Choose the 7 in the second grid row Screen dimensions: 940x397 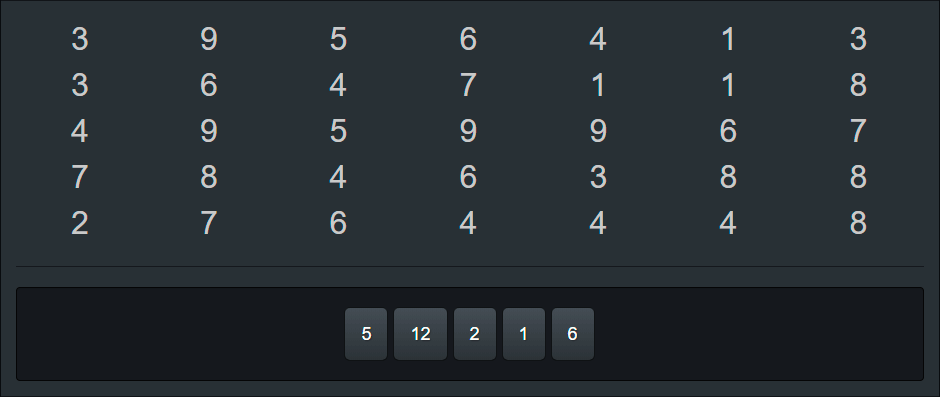pos(468,85)
